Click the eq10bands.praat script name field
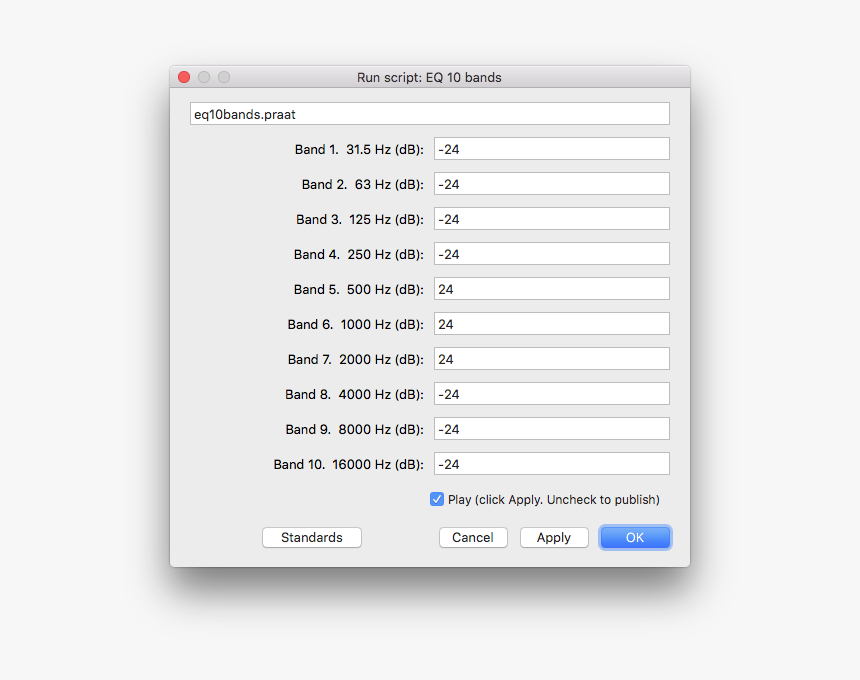860x680 pixels. 429,114
